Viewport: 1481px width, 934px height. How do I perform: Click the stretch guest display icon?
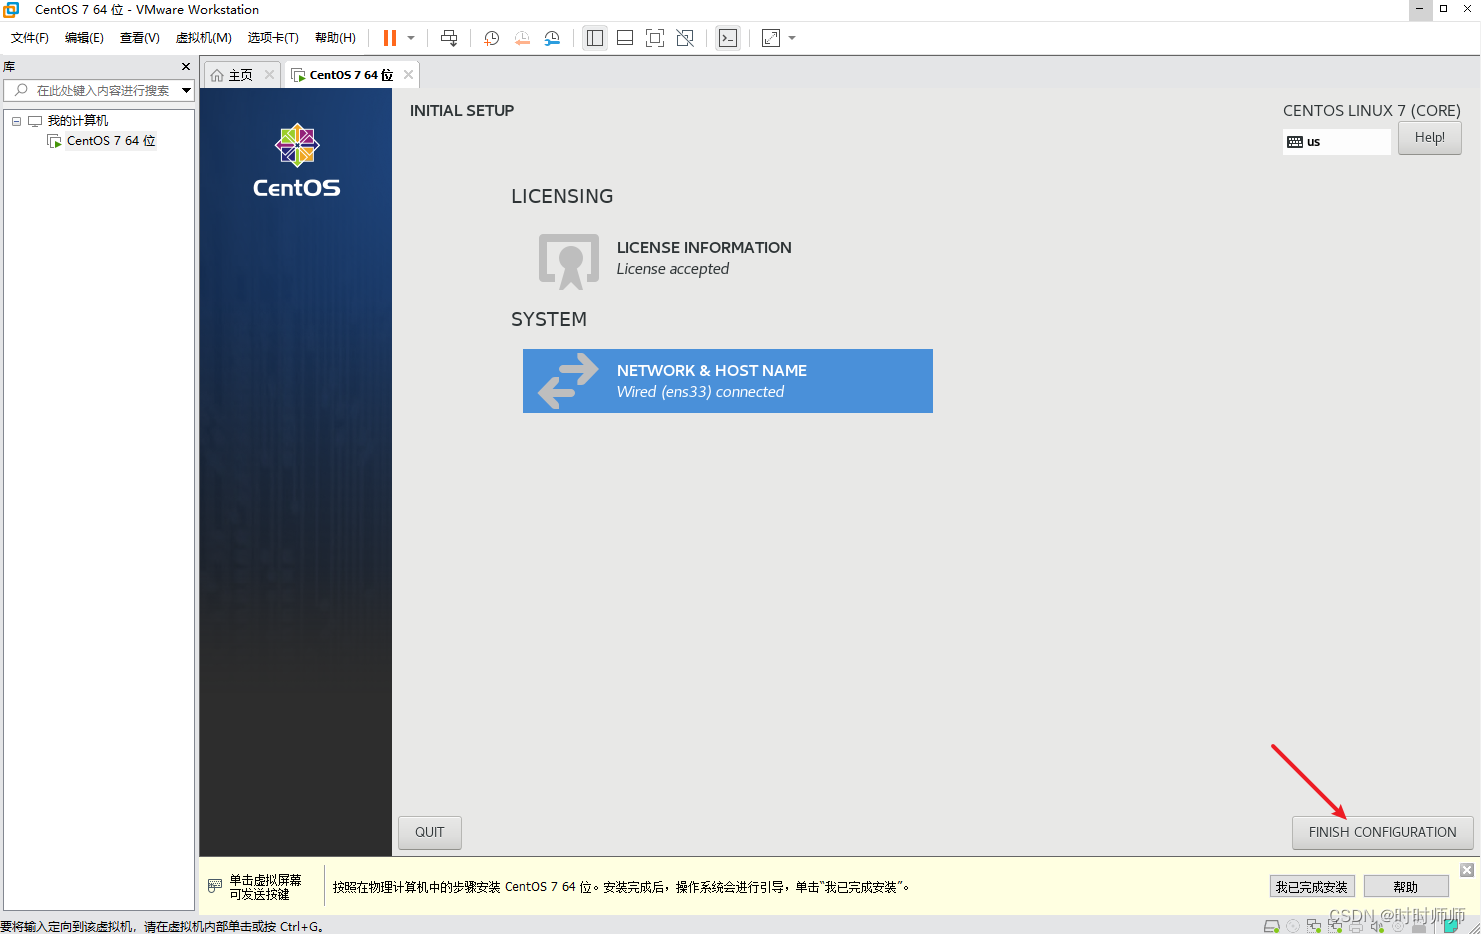point(771,38)
